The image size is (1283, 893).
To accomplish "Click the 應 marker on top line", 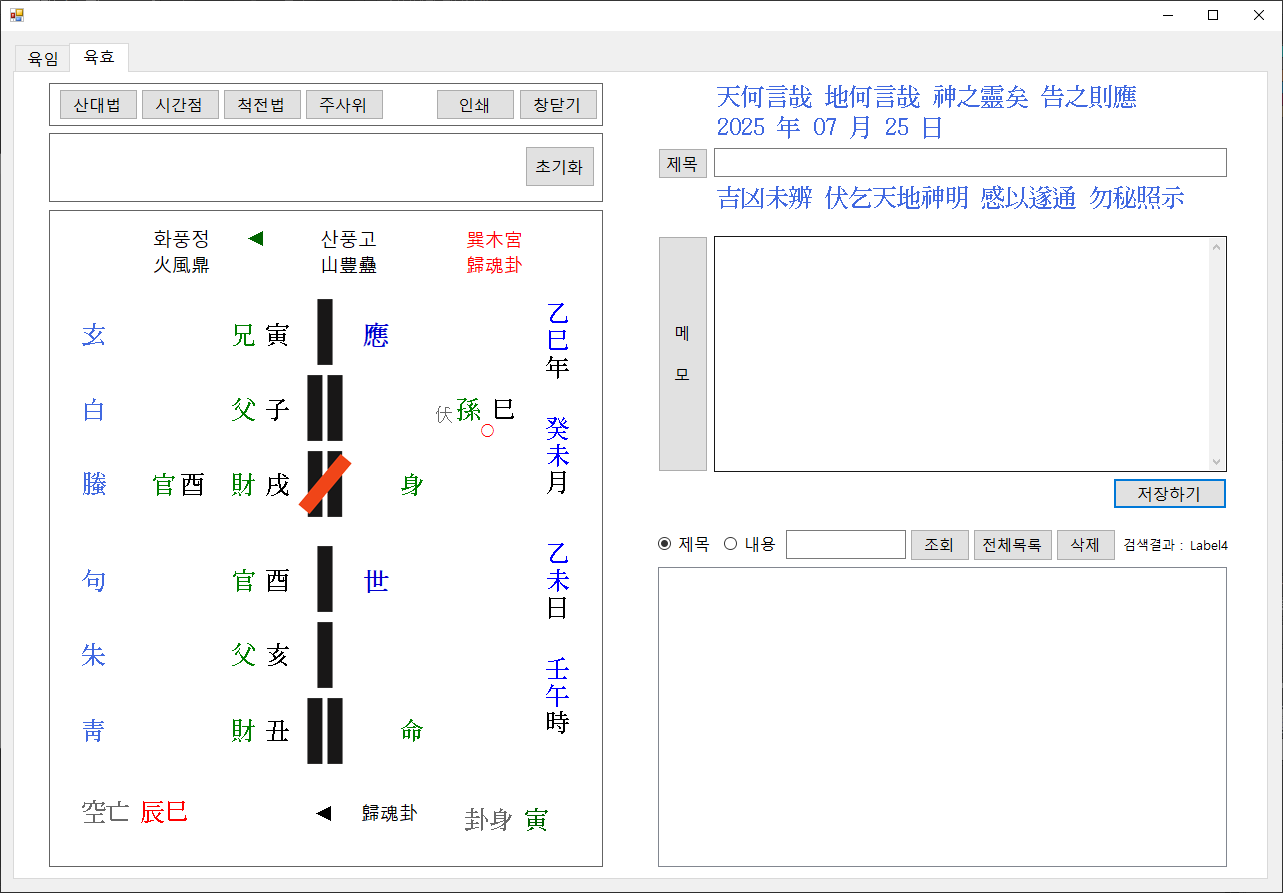I will pyautogui.click(x=376, y=335).
